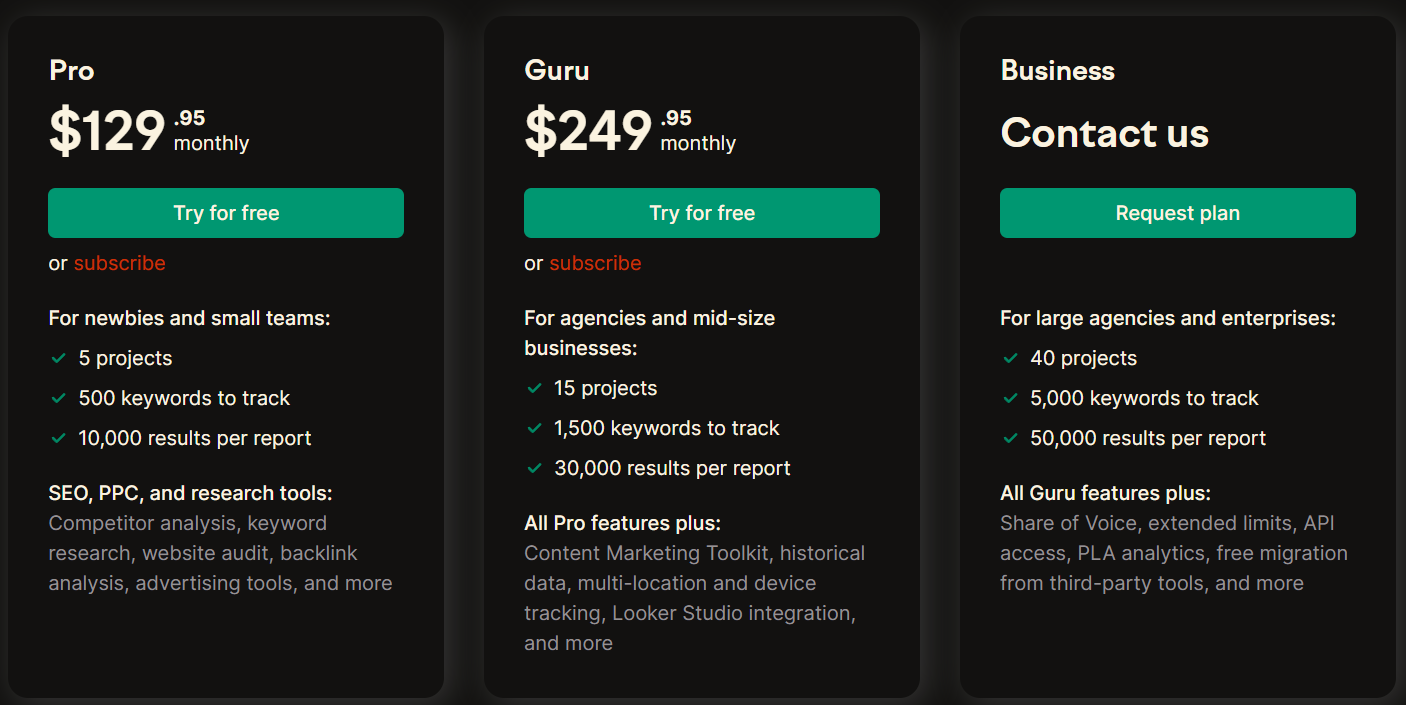Click the checkmark beside 40 projects

(x=1010, y=358)
